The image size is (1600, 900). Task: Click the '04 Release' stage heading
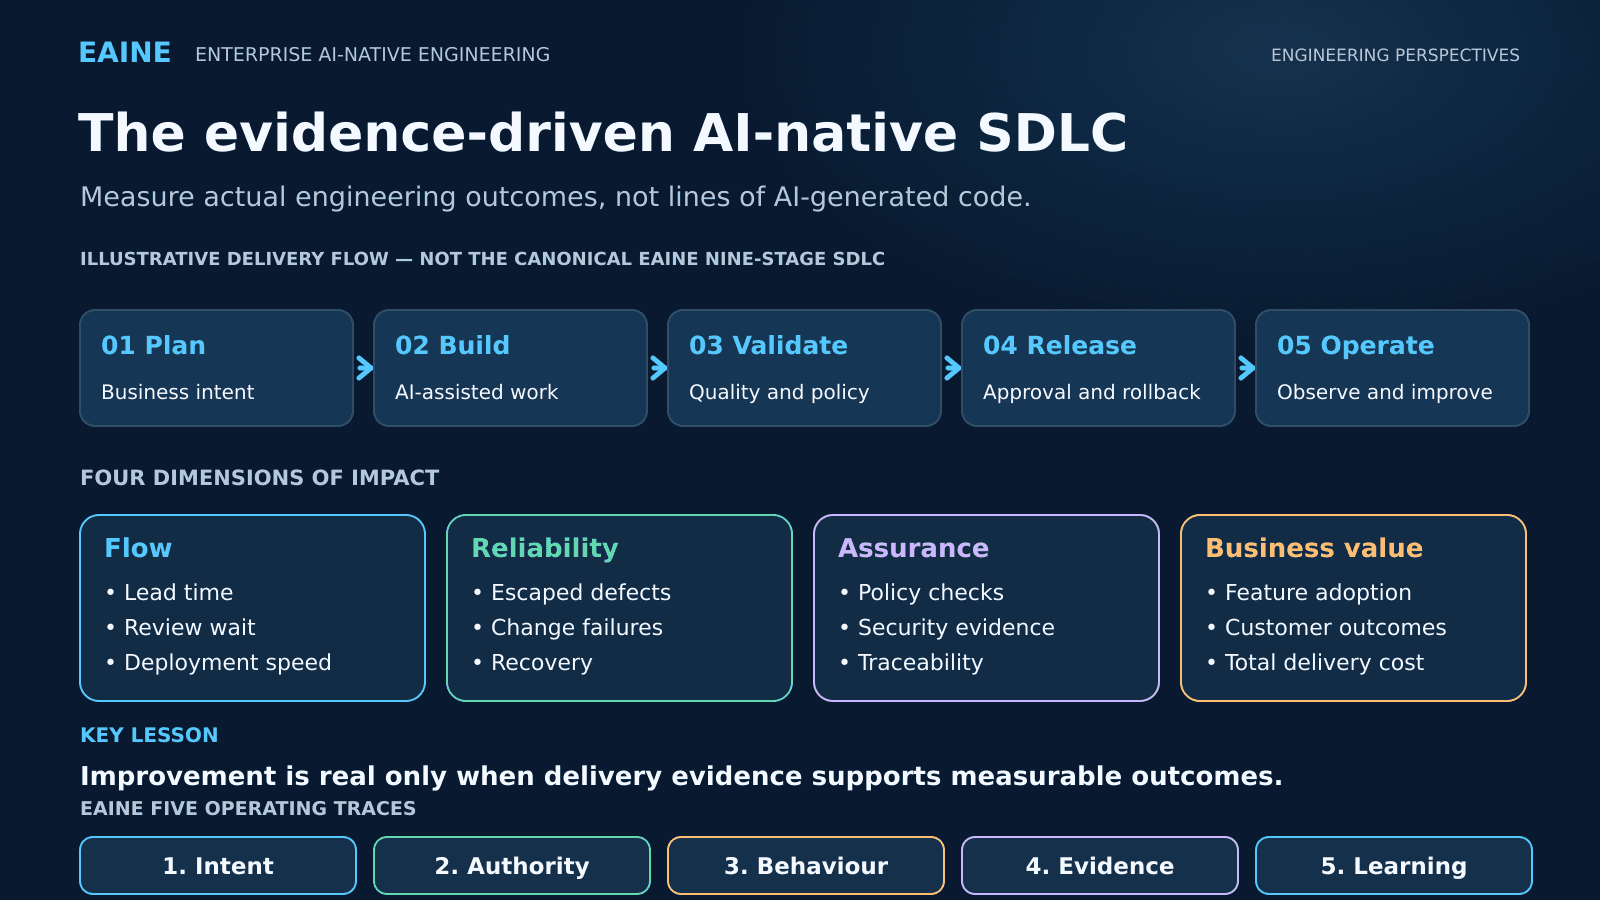tap(1059, 346)
